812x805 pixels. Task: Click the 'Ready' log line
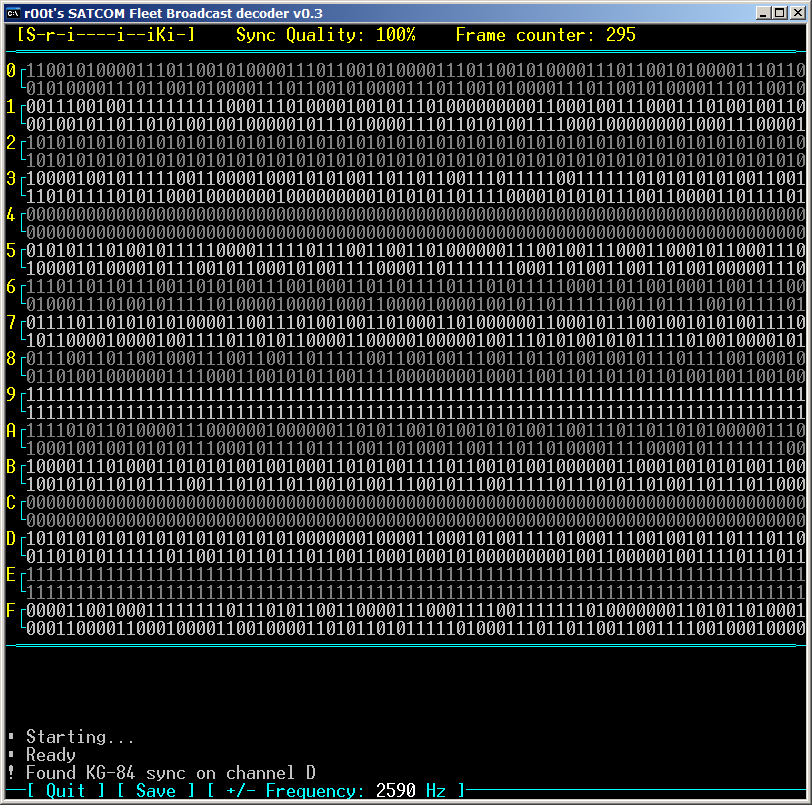coord(51,755)
